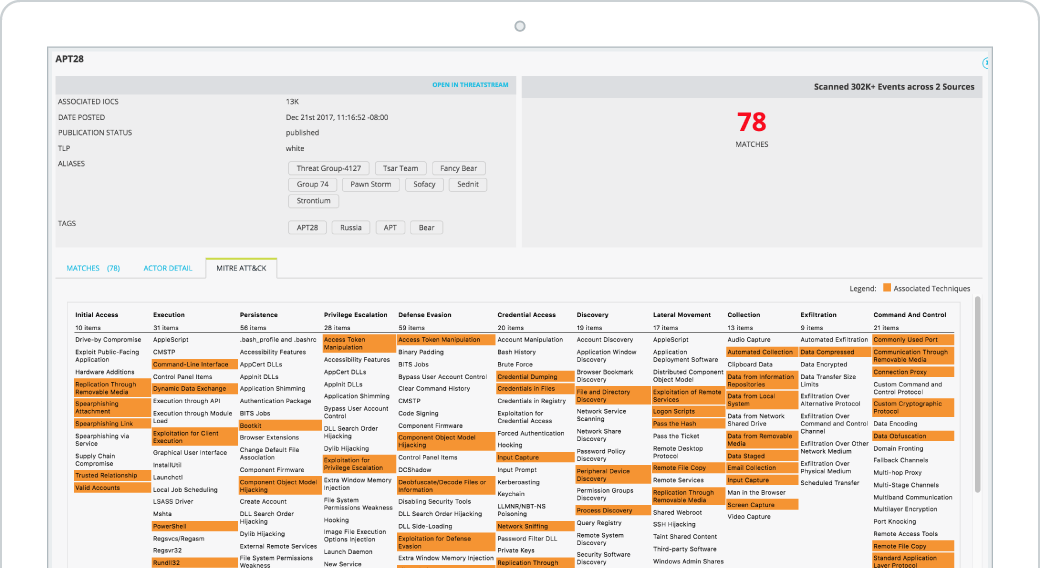
Task: Click the Dynamic Data Exchange technique
Action: (194, 389)
